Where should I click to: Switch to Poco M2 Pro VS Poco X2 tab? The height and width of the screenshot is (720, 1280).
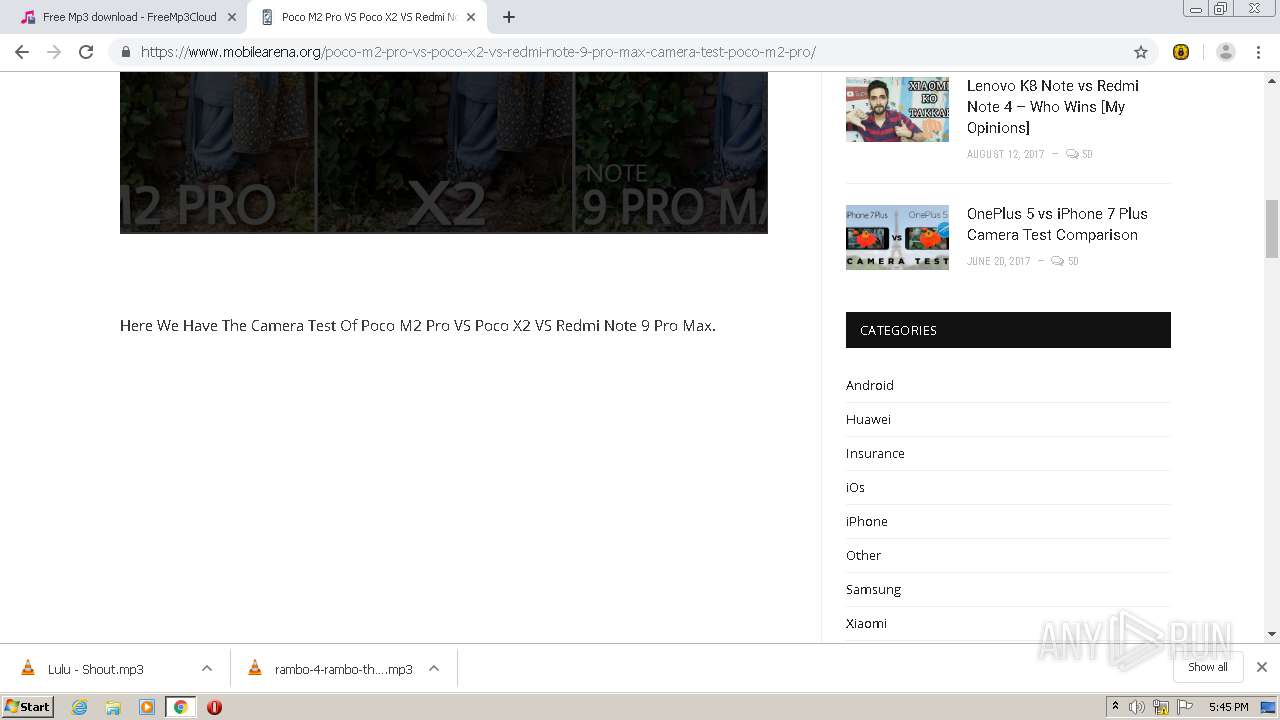pos(367,17)
